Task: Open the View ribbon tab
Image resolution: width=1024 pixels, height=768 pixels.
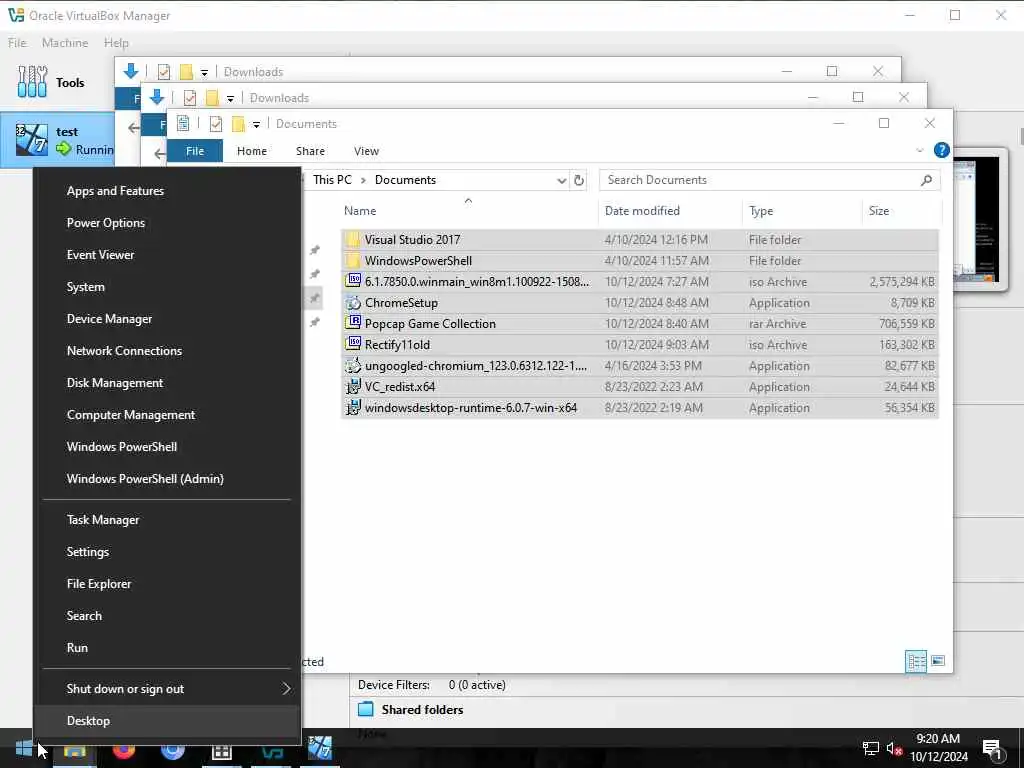Action: (x=366, y=151)
